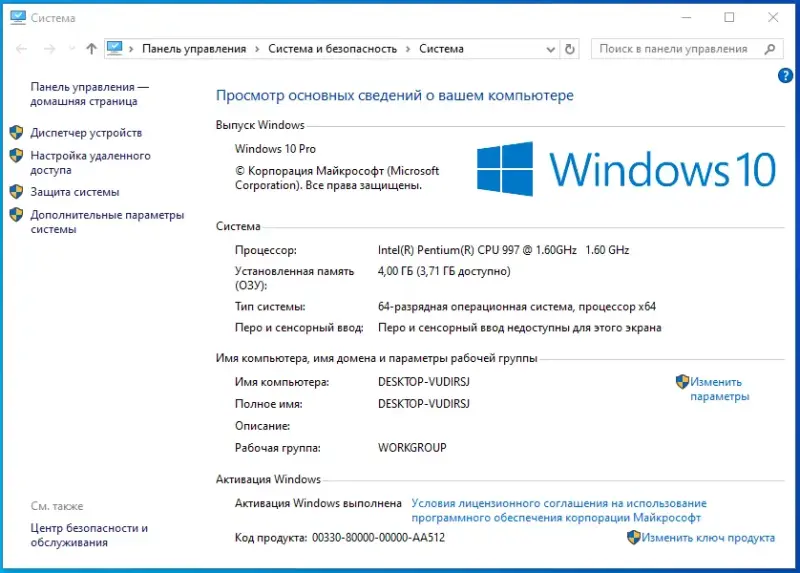This screenshot has width=800, height=573.
Task: Click the computer icon in address bar
Action: pos(114,48)
